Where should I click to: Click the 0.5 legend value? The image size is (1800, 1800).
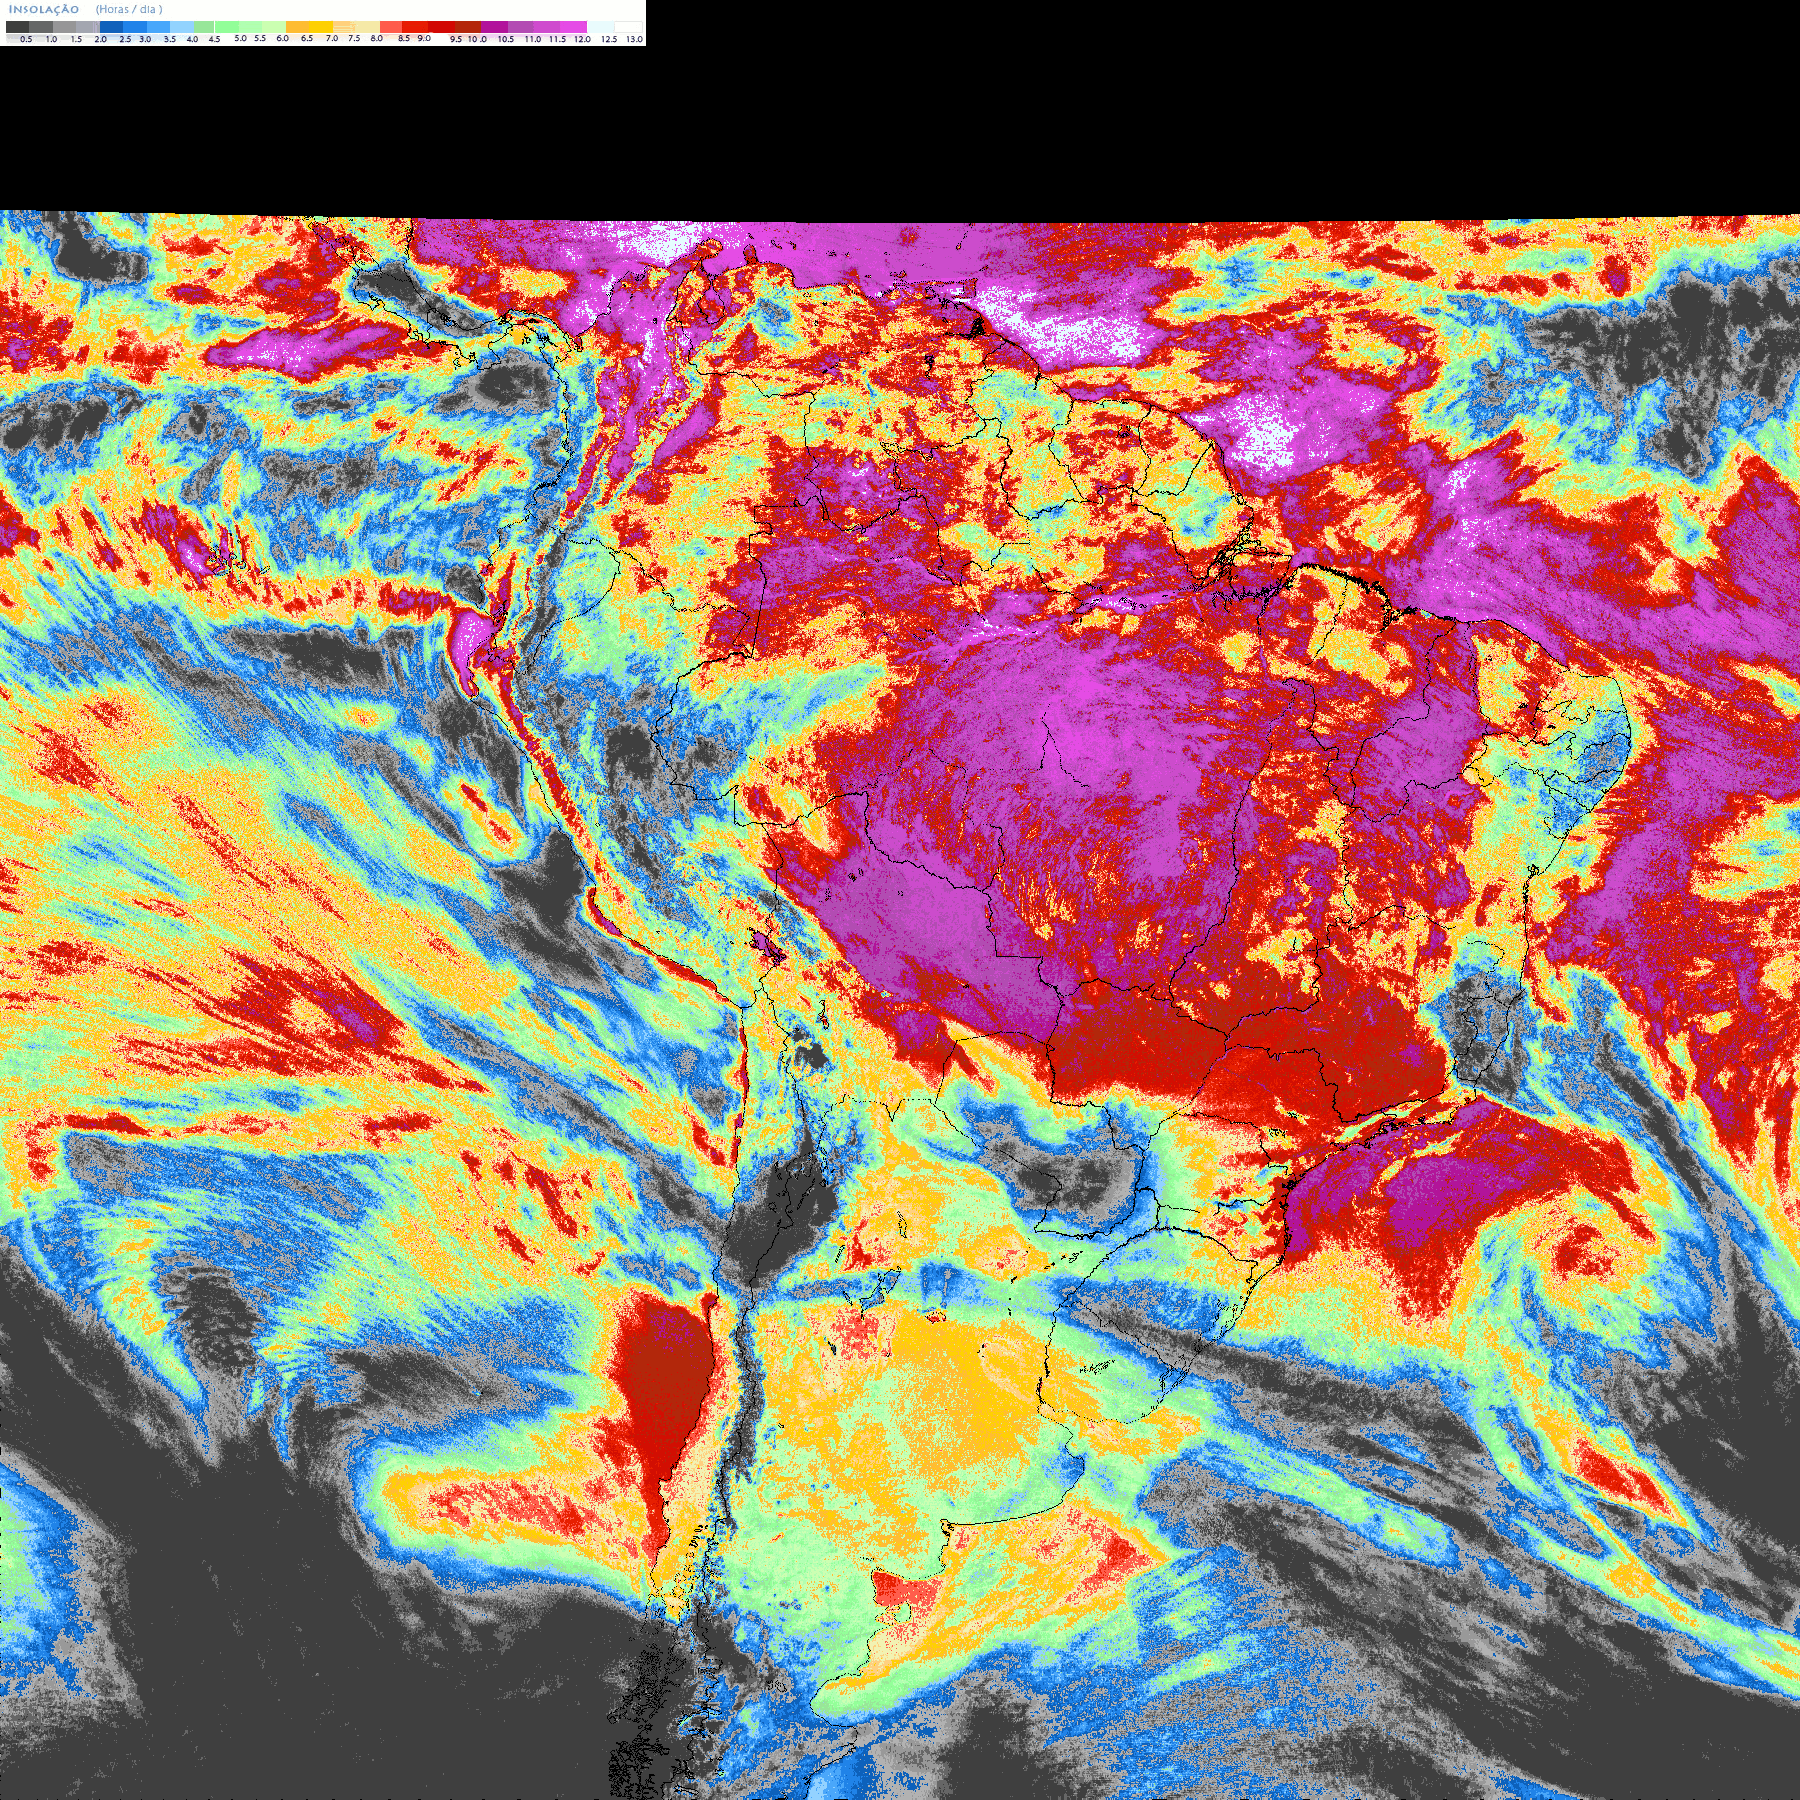click(x=26, y=39)
